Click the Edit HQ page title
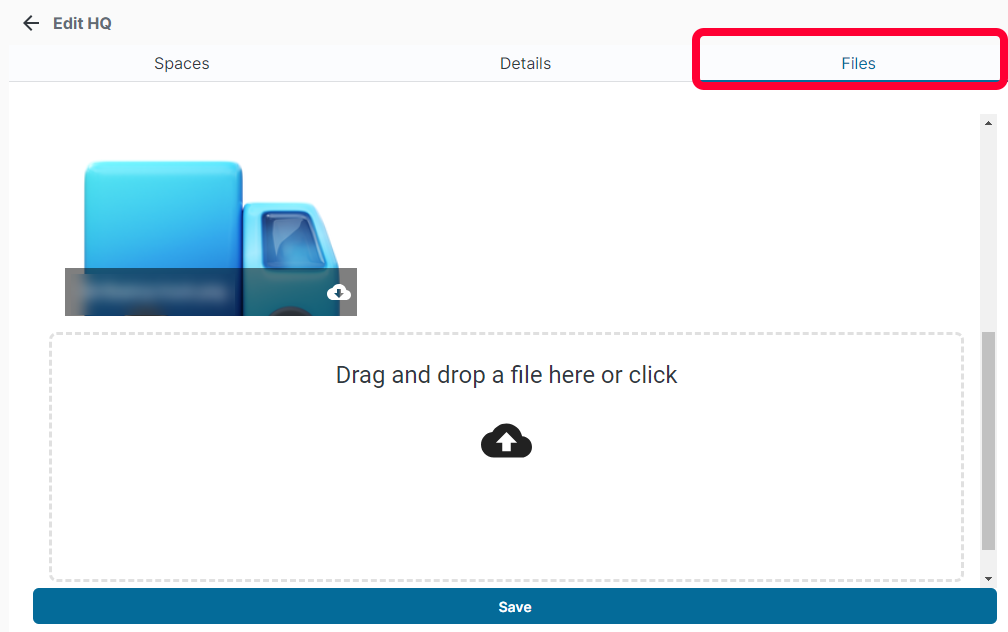This screenshot has width=1008, height=632. [x=82, y=24]
